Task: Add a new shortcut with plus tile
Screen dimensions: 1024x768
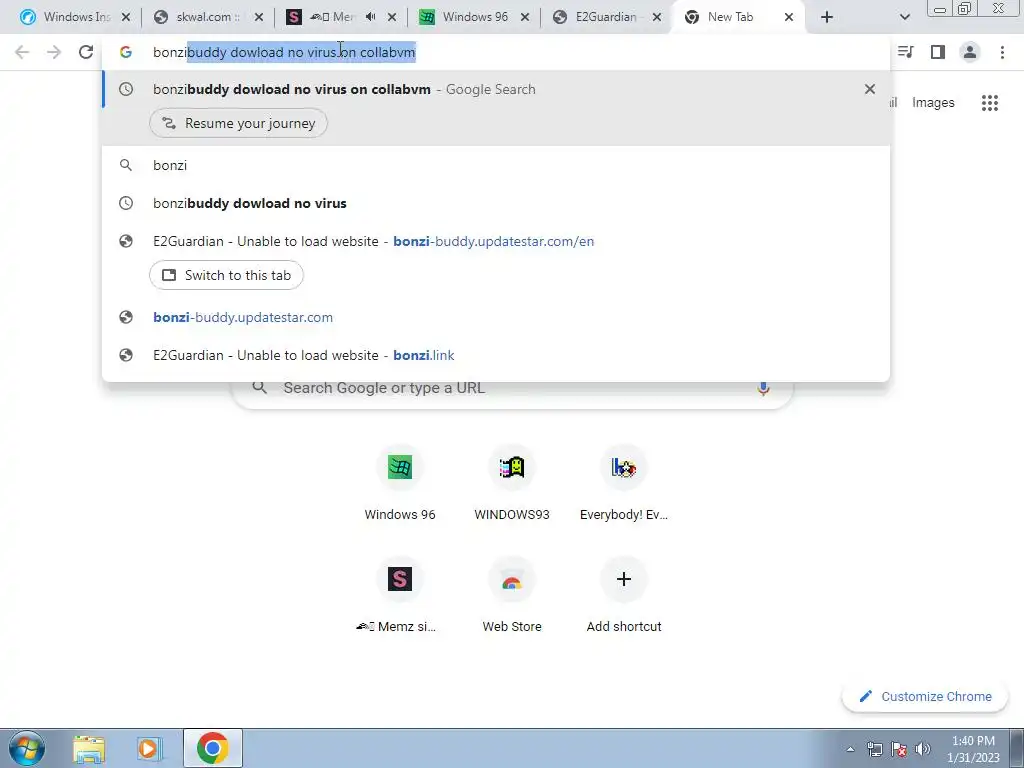Action: tap(624, 596)
